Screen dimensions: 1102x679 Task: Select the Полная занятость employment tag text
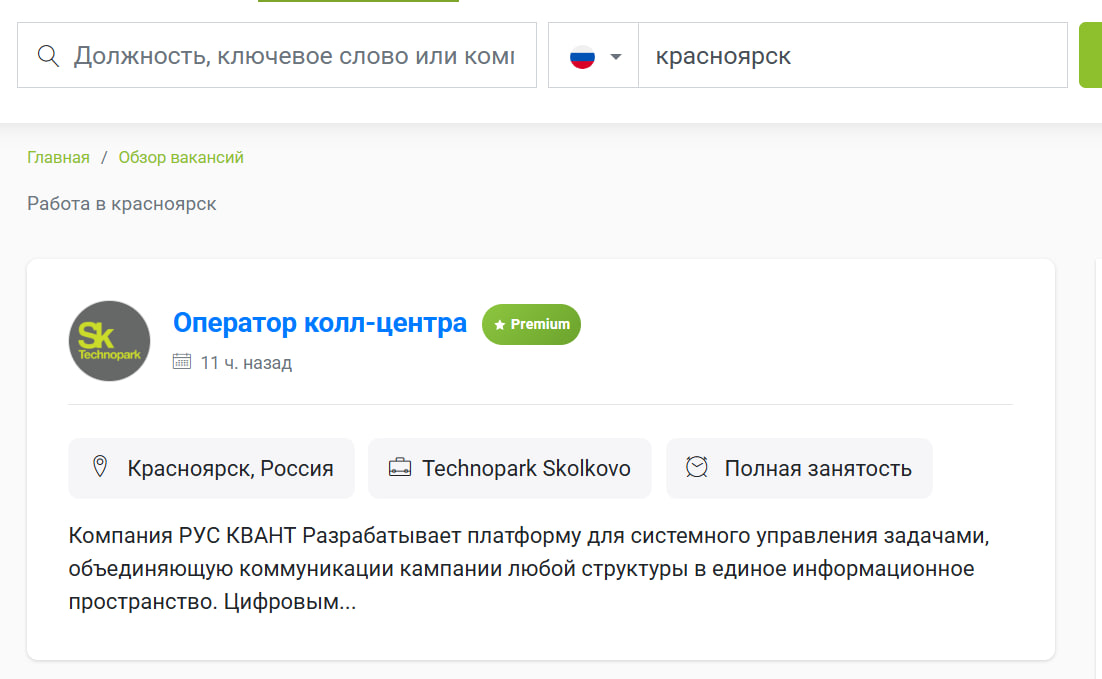click(x=818, y=468)
